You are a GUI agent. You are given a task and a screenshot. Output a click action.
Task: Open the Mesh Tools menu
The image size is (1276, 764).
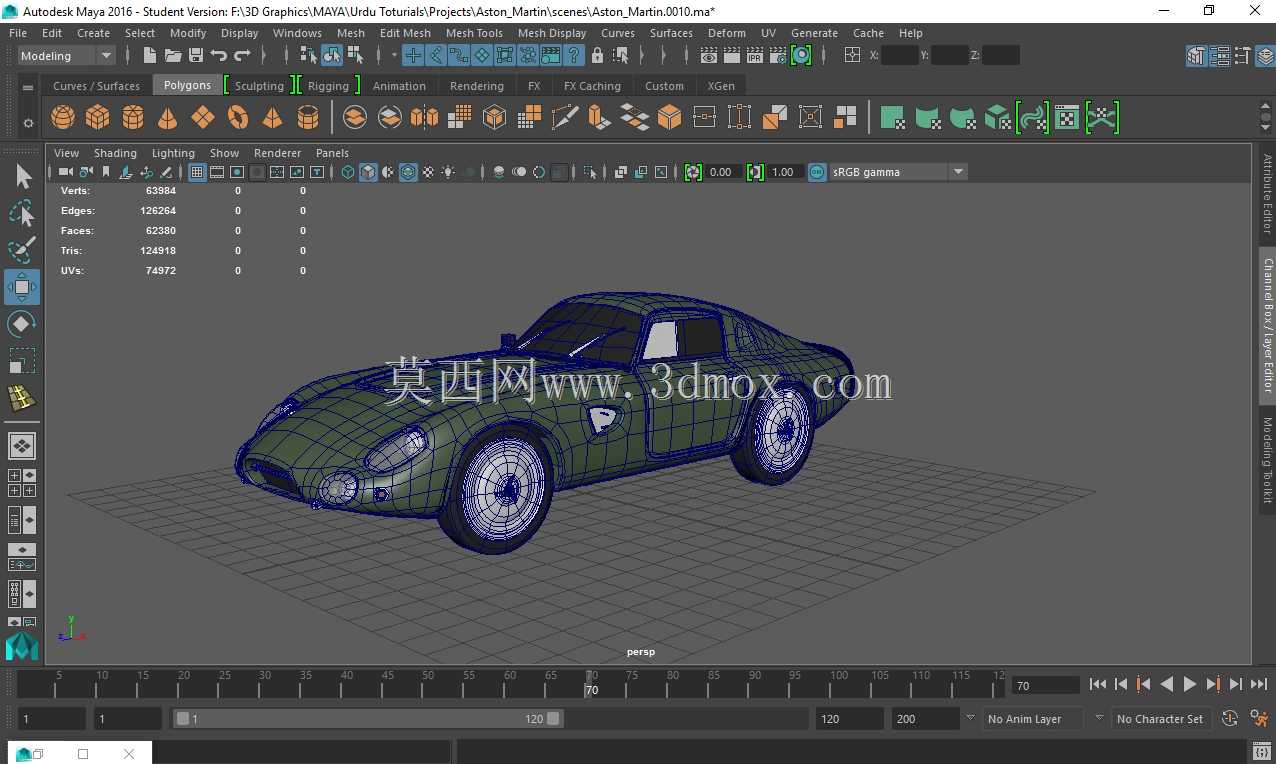point(474,33)
